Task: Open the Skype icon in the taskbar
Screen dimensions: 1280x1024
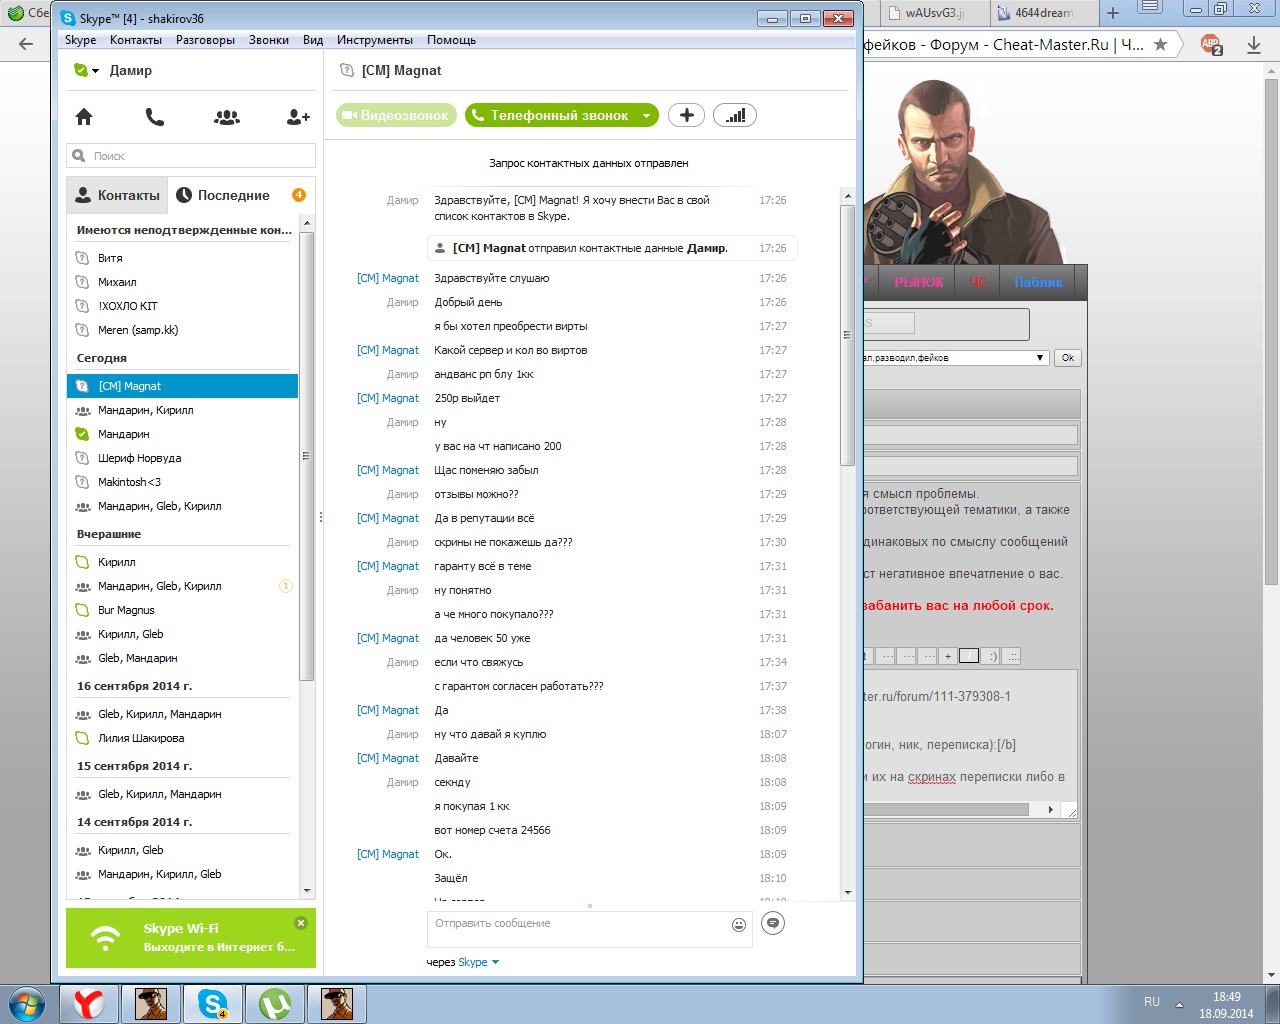Action: pyautogui.click(x=213, y=1003)
